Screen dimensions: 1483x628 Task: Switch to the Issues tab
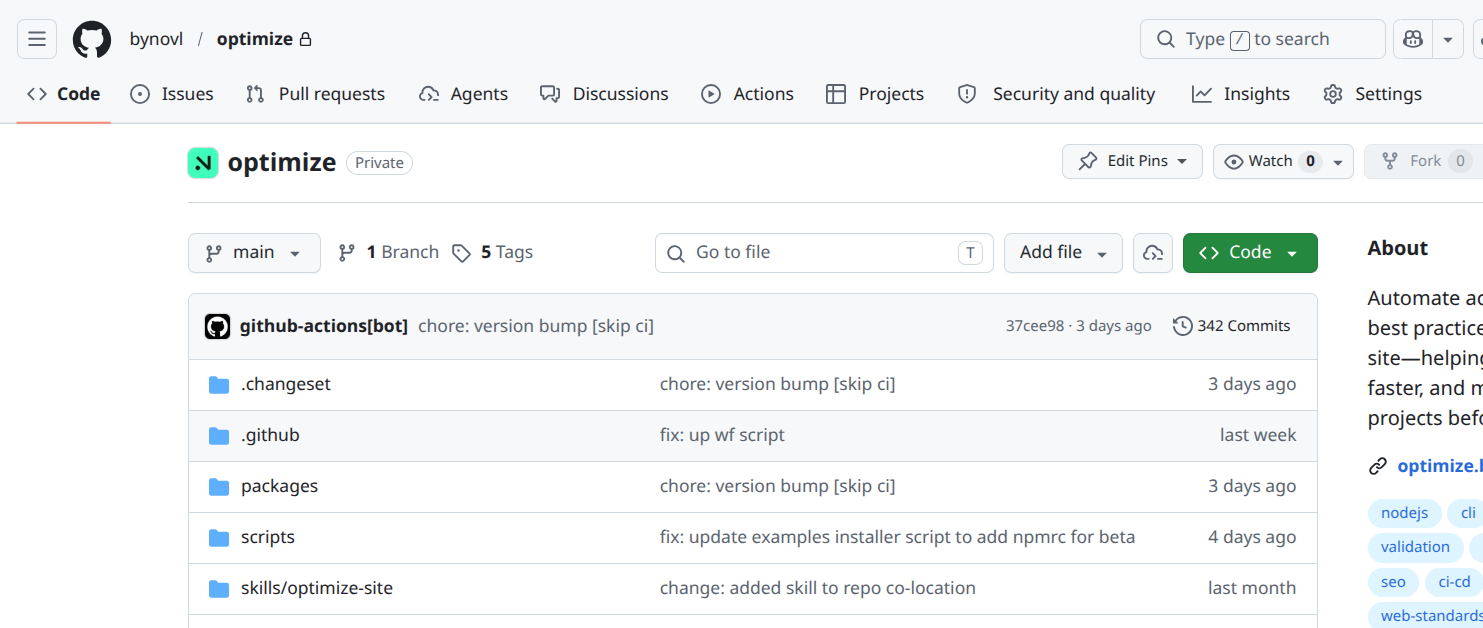(x=172, y=94)
